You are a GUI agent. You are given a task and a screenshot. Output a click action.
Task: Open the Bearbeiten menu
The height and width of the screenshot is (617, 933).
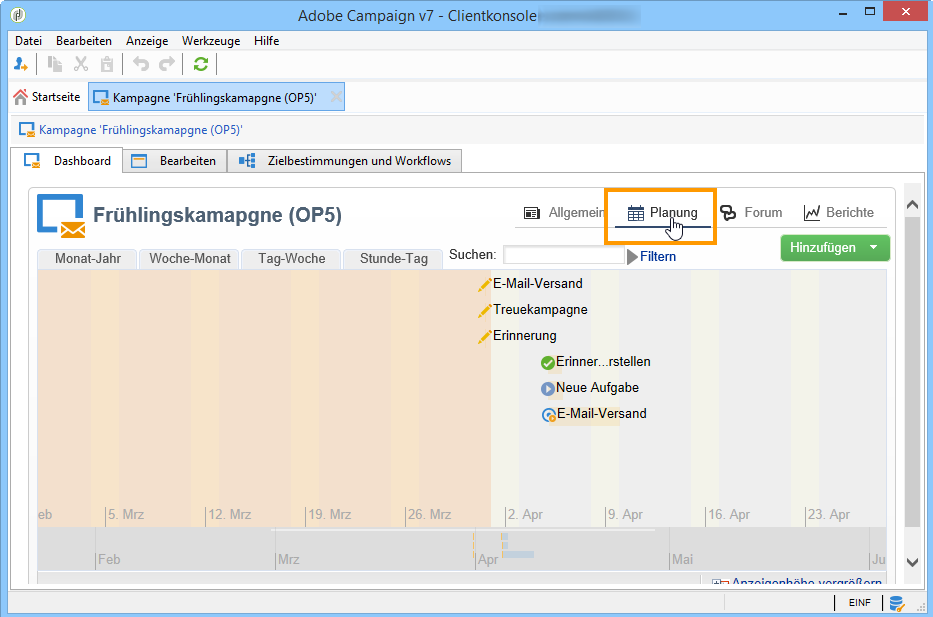pyautogui.click(x=84, y=41)
